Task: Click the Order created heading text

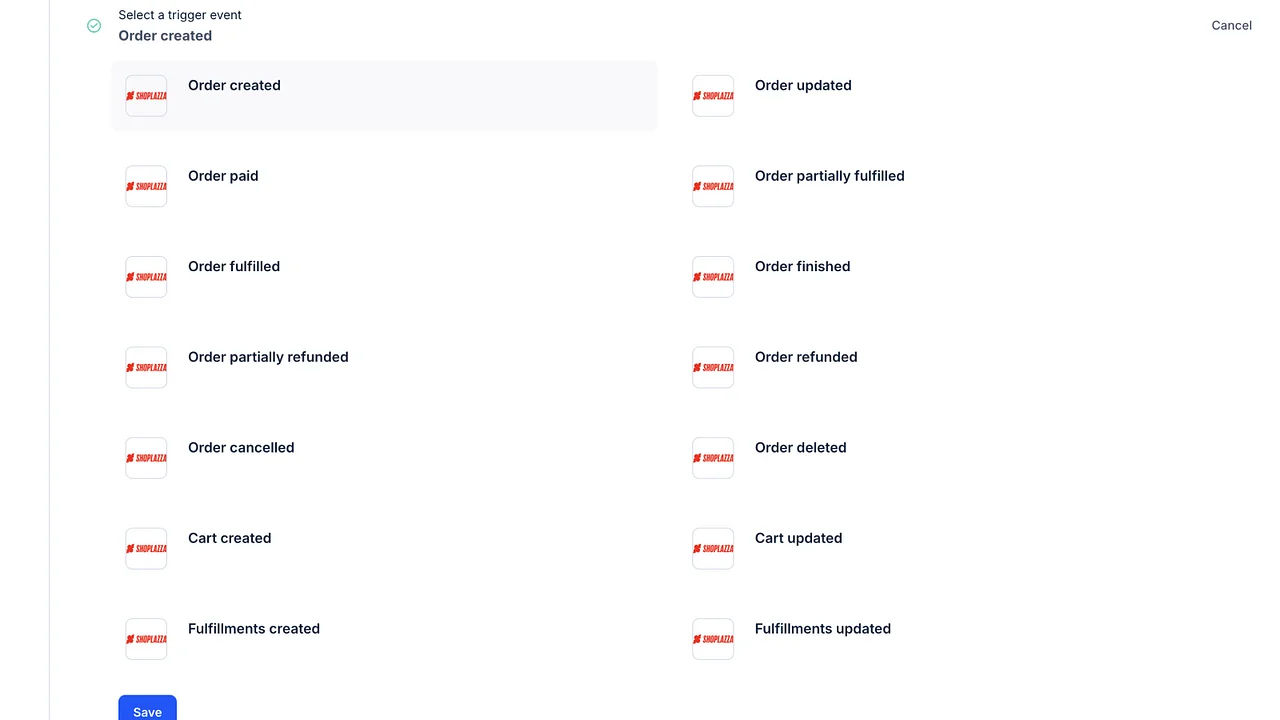Action: [165, 36]
